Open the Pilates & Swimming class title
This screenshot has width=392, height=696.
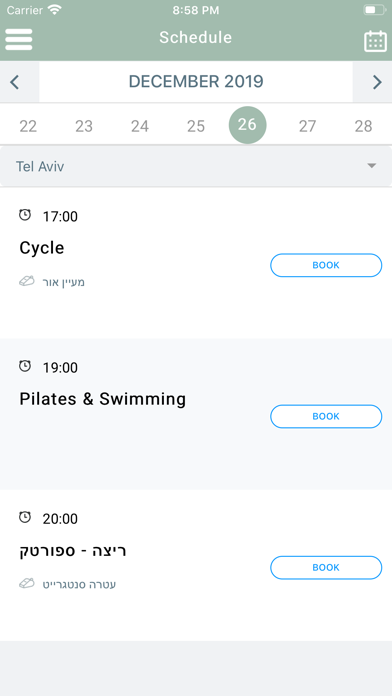[103, 399]
